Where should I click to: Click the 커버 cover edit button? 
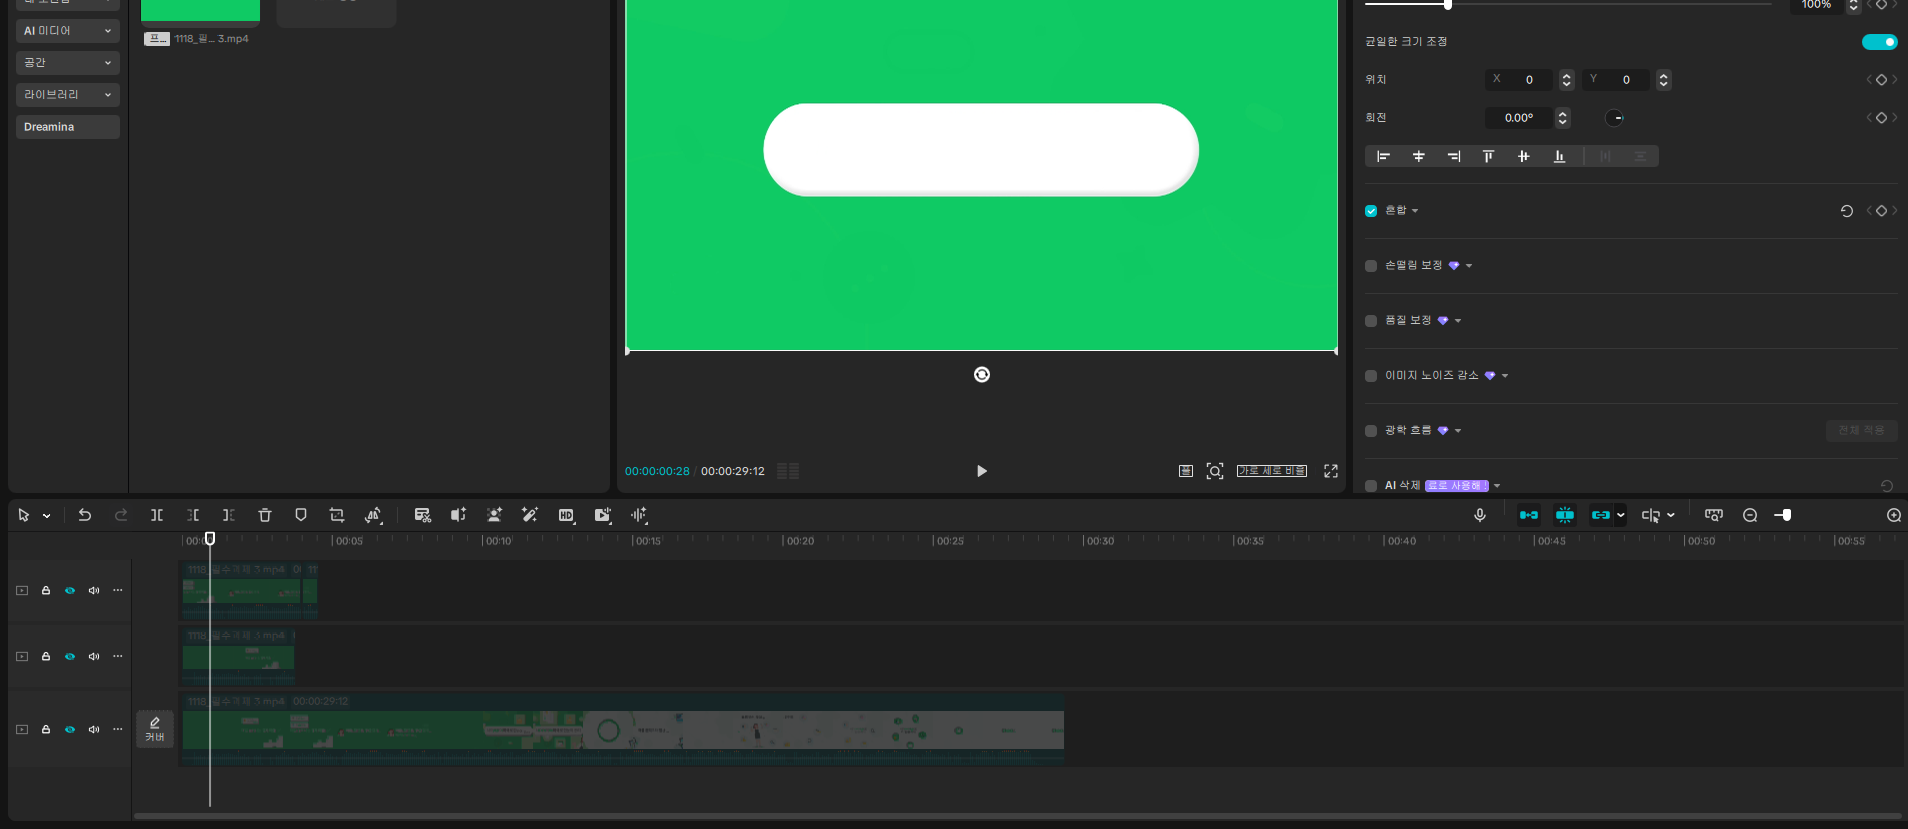(x=155, y=729)
